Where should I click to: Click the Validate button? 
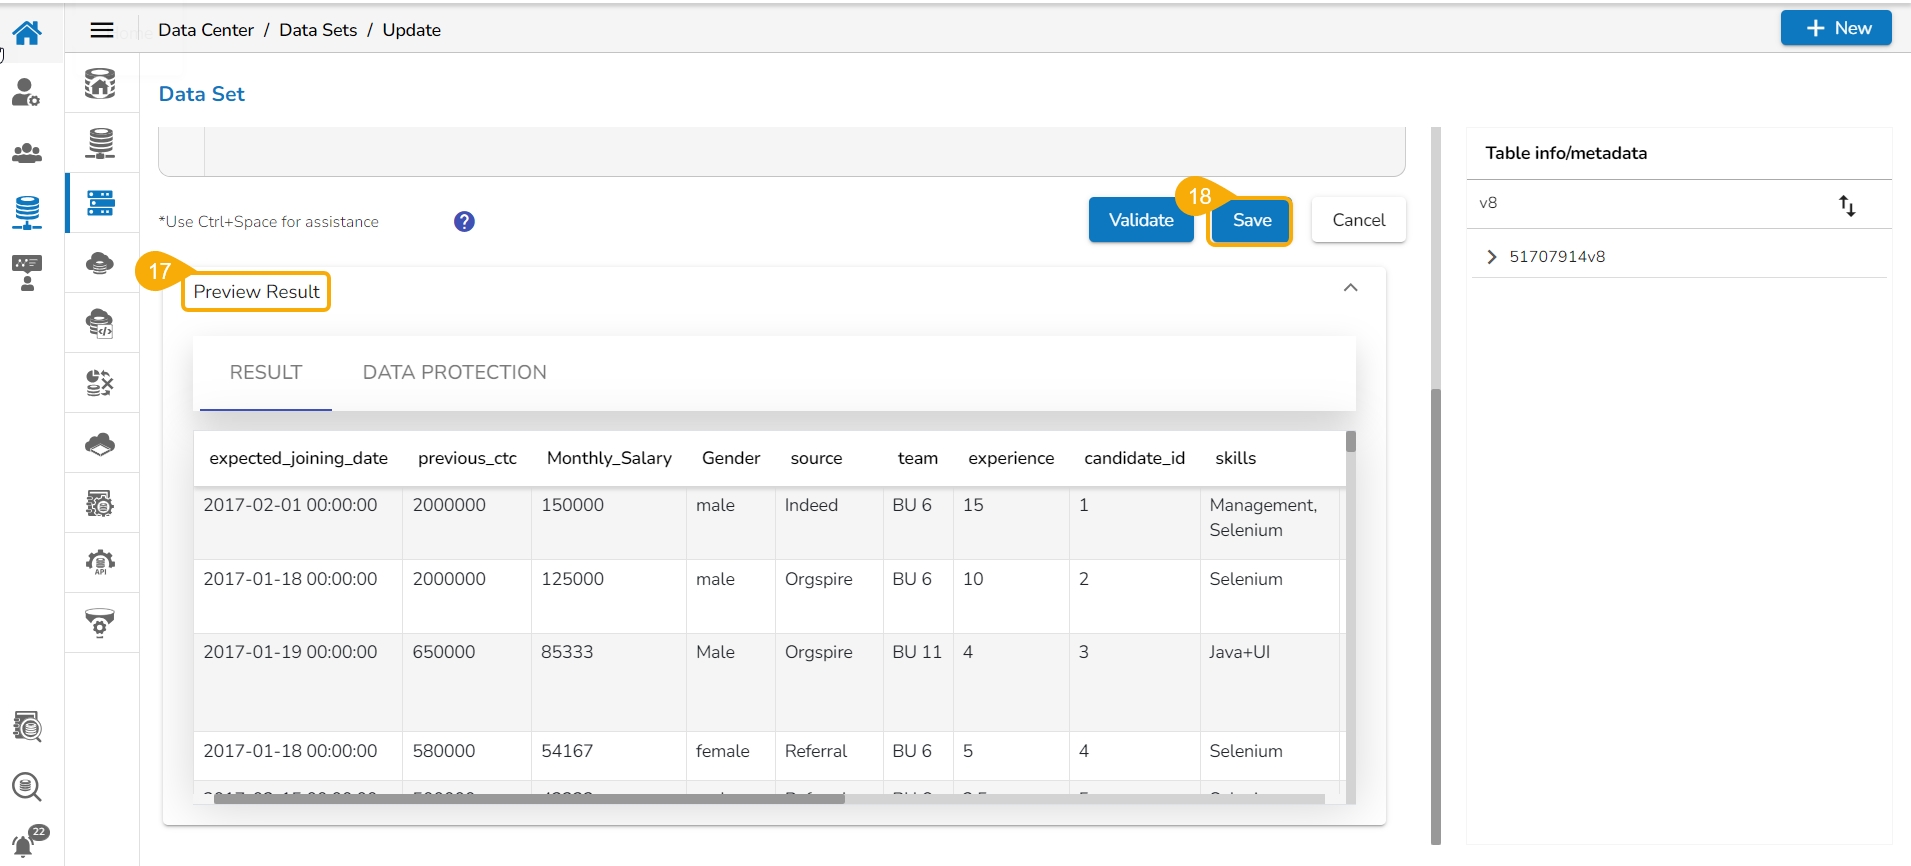1140,220
